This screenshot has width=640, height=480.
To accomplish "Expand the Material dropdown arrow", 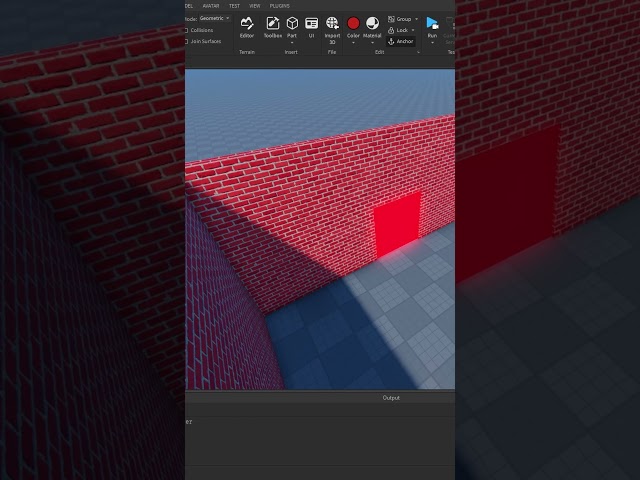I will click(372, 42).
